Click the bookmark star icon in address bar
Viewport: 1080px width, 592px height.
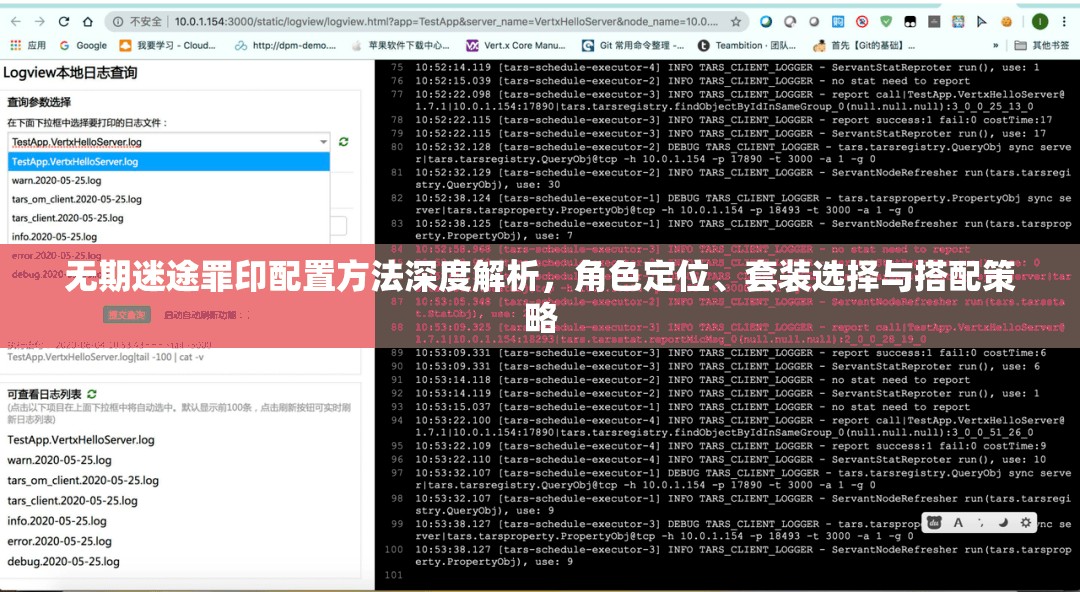[736, 19]
